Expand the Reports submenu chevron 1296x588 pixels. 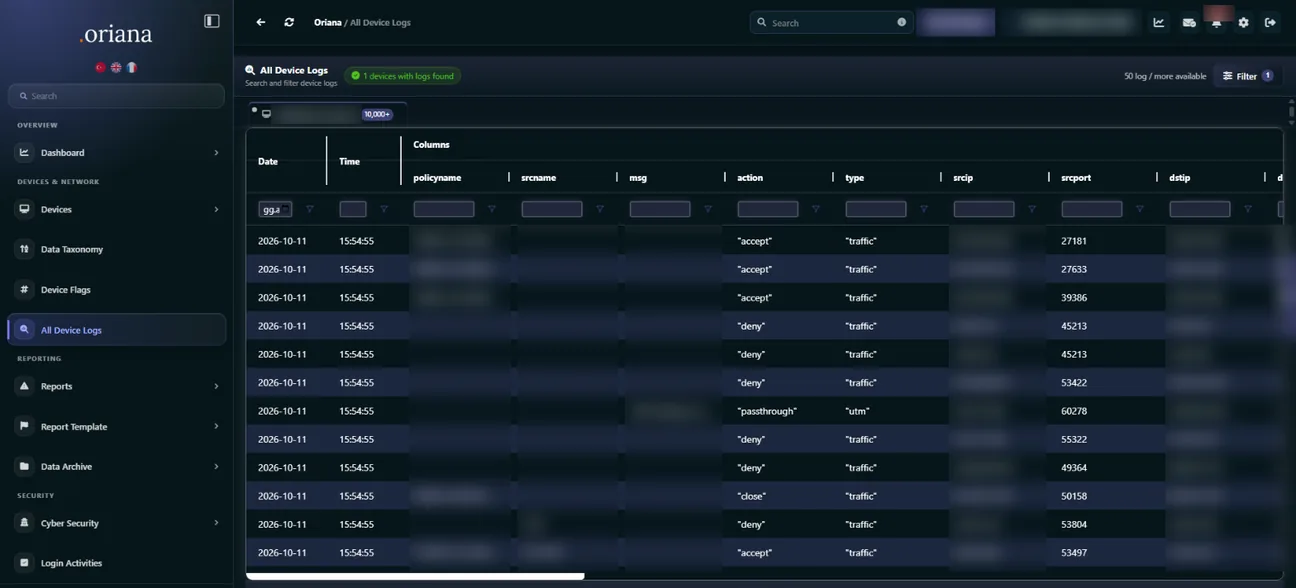point(216,386)
